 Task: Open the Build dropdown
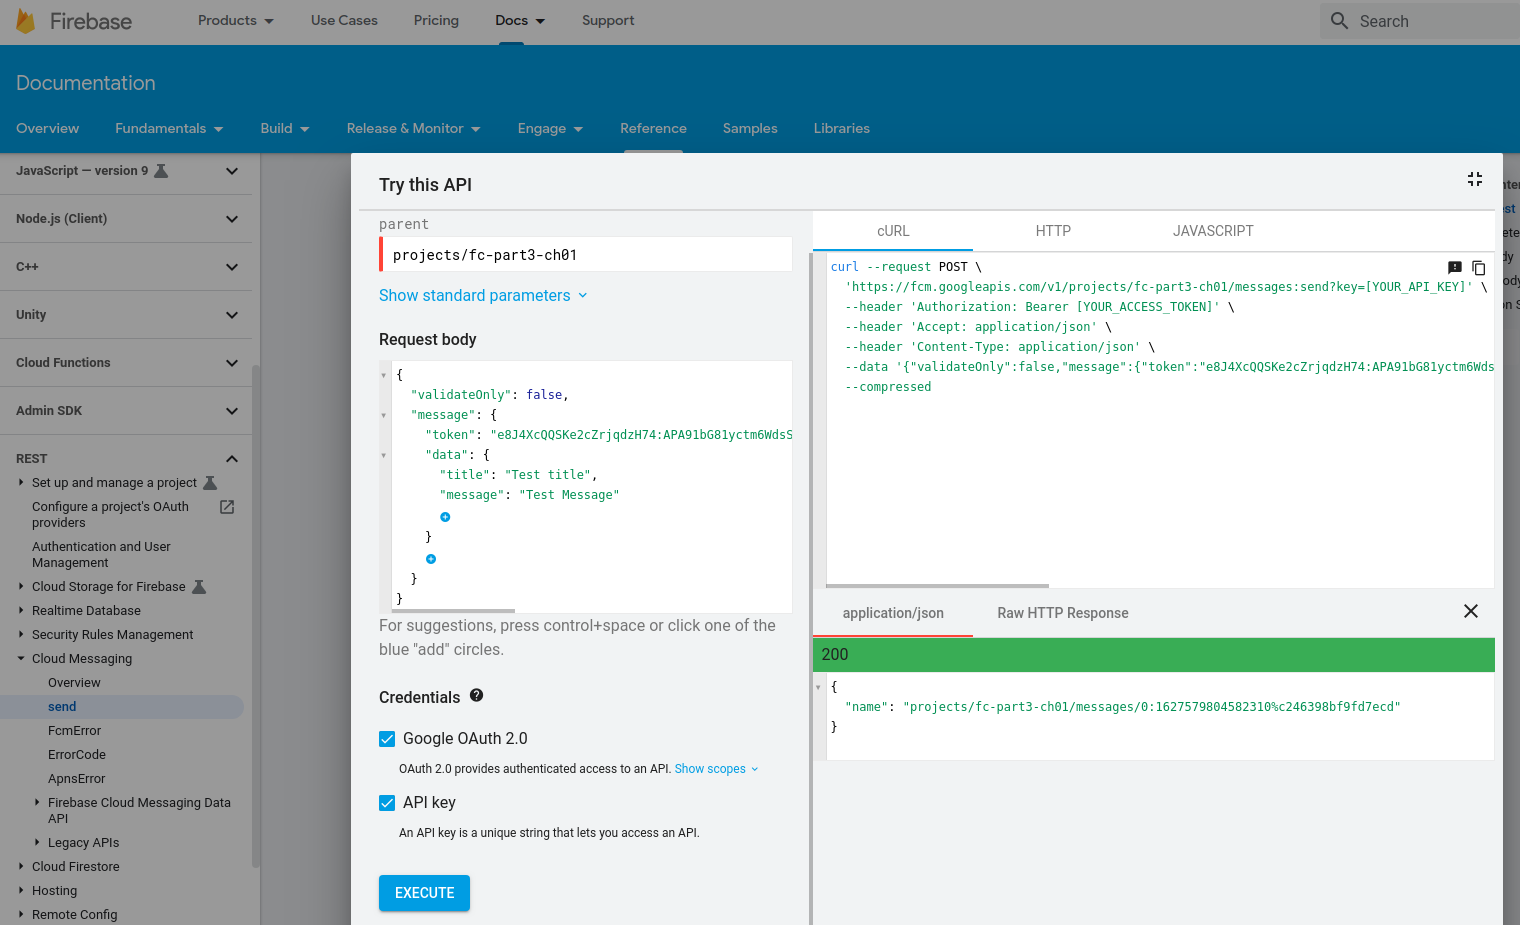pyautogui.click(x=285, y=128)
